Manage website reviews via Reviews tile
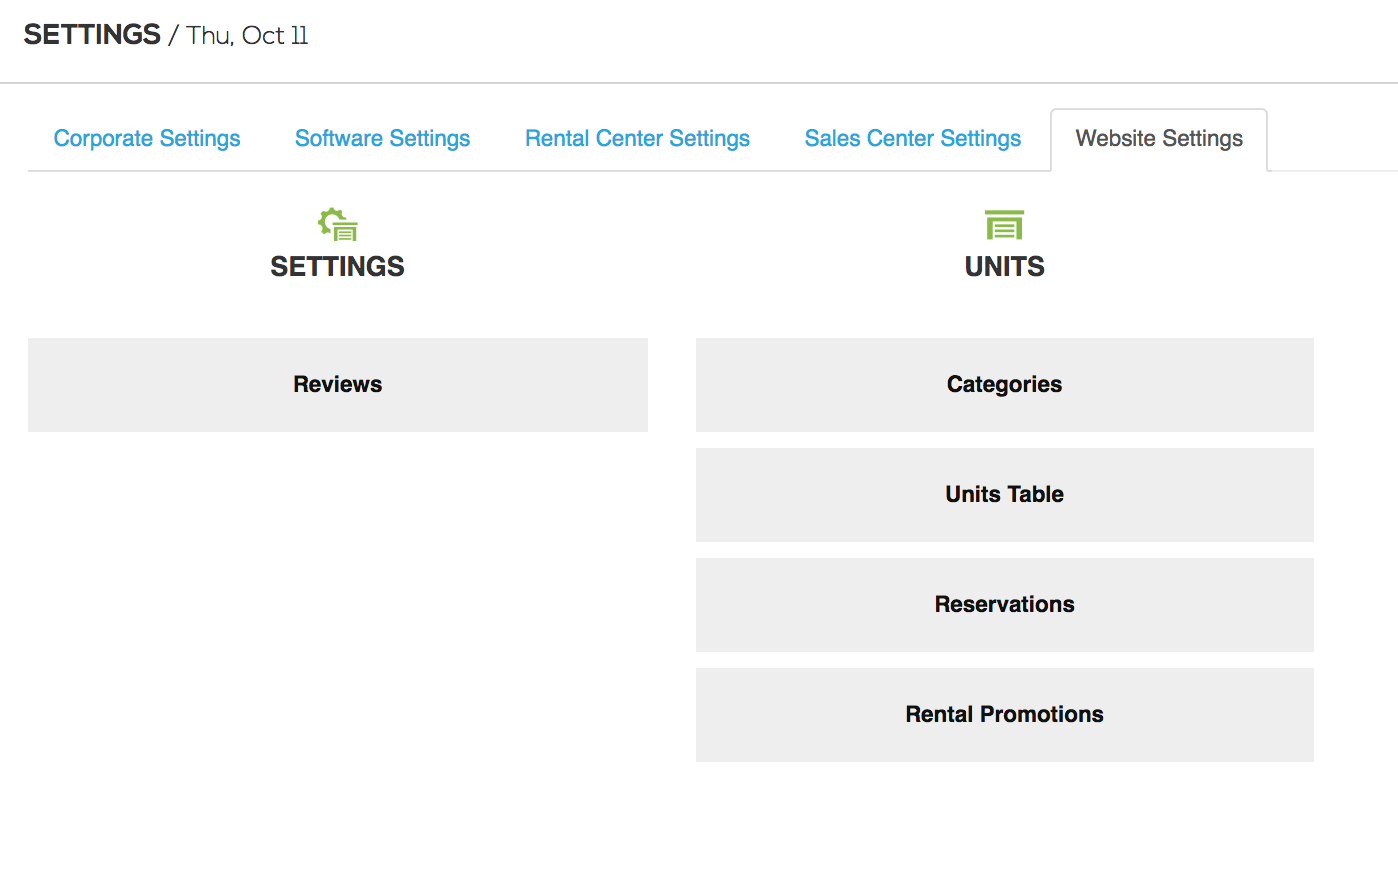The image size is (1398, 878). (x=338, y=385)
